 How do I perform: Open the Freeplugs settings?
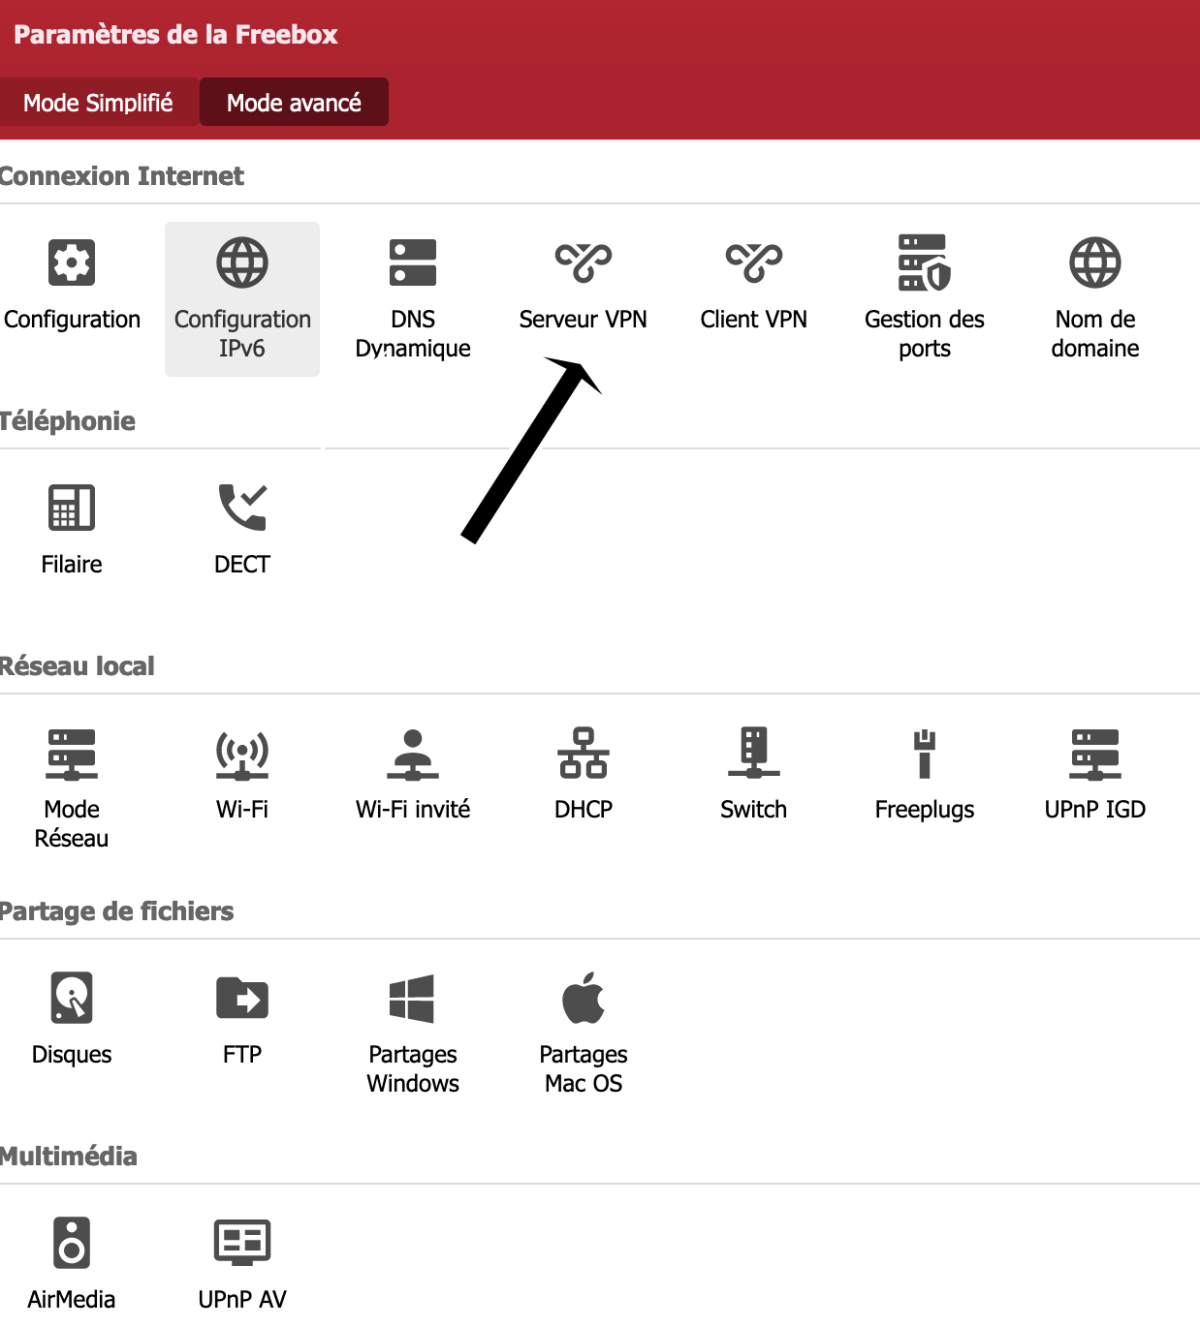924,754
